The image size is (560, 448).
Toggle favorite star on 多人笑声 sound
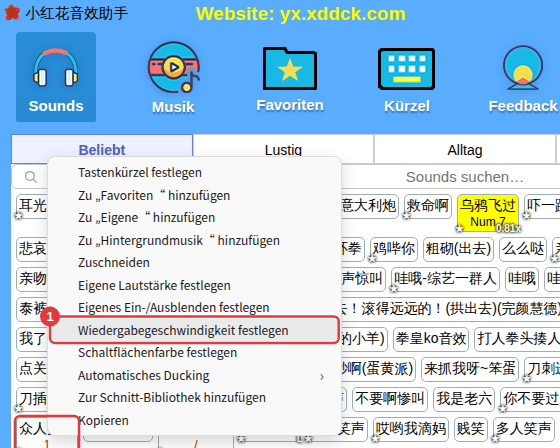(495, 438)
